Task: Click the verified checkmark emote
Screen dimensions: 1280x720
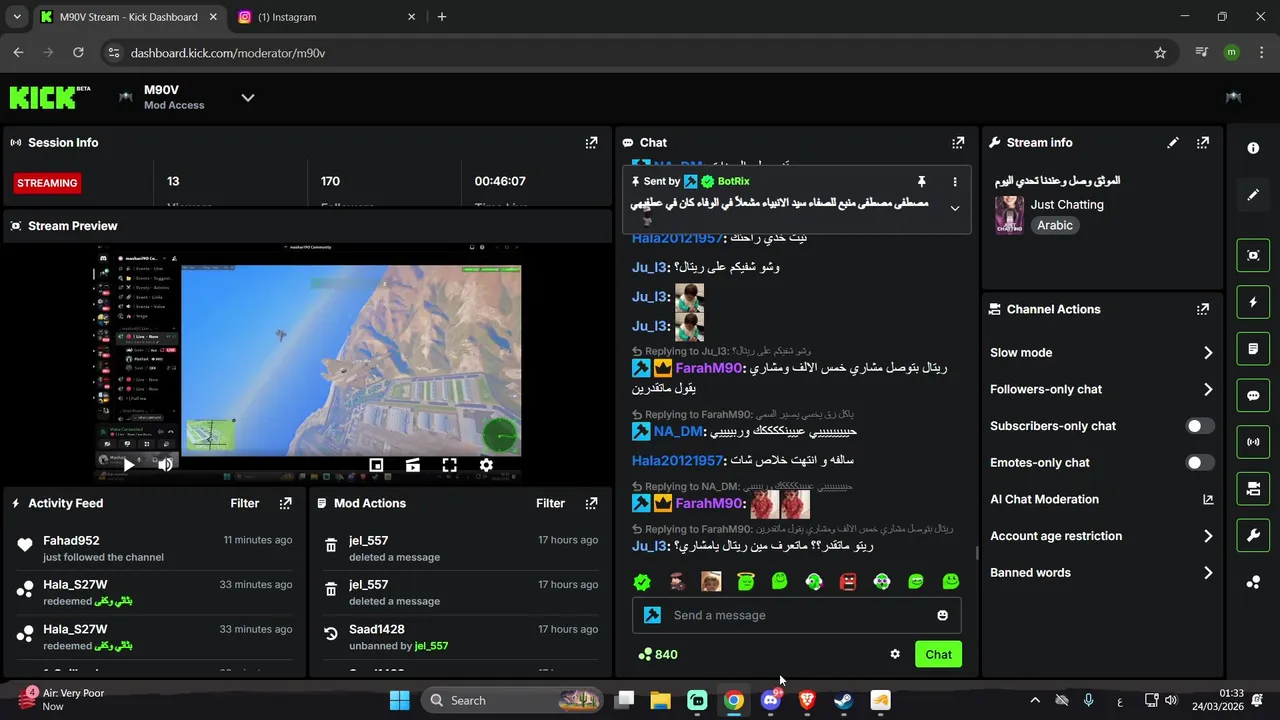Action: [642, 582]
